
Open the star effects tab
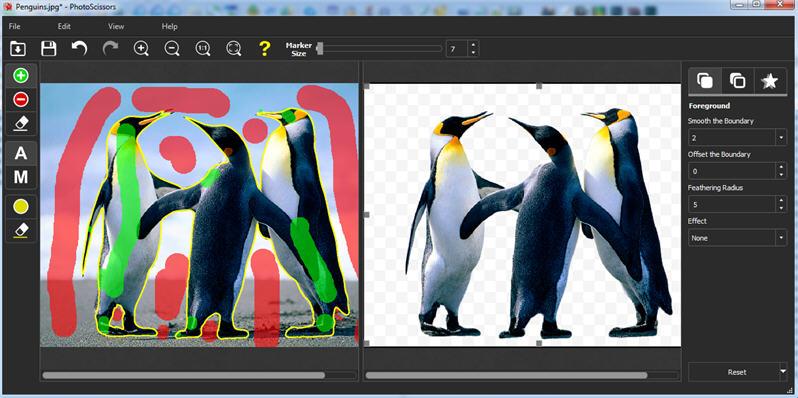[770, 81]
